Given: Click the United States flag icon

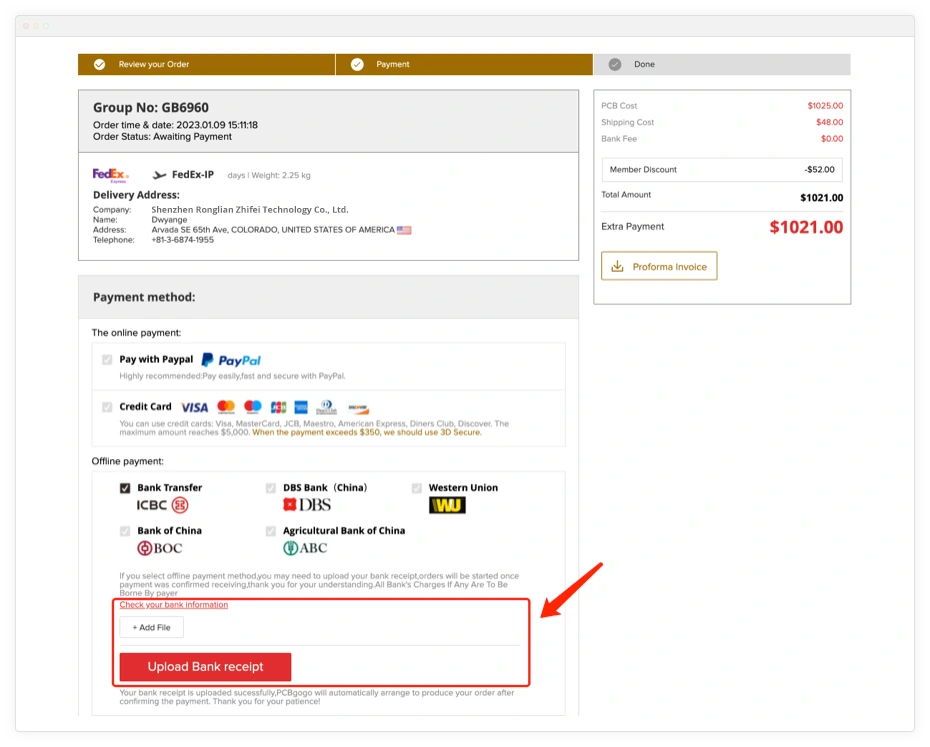Looking at the screenshot, I should (x=404, y=230).
